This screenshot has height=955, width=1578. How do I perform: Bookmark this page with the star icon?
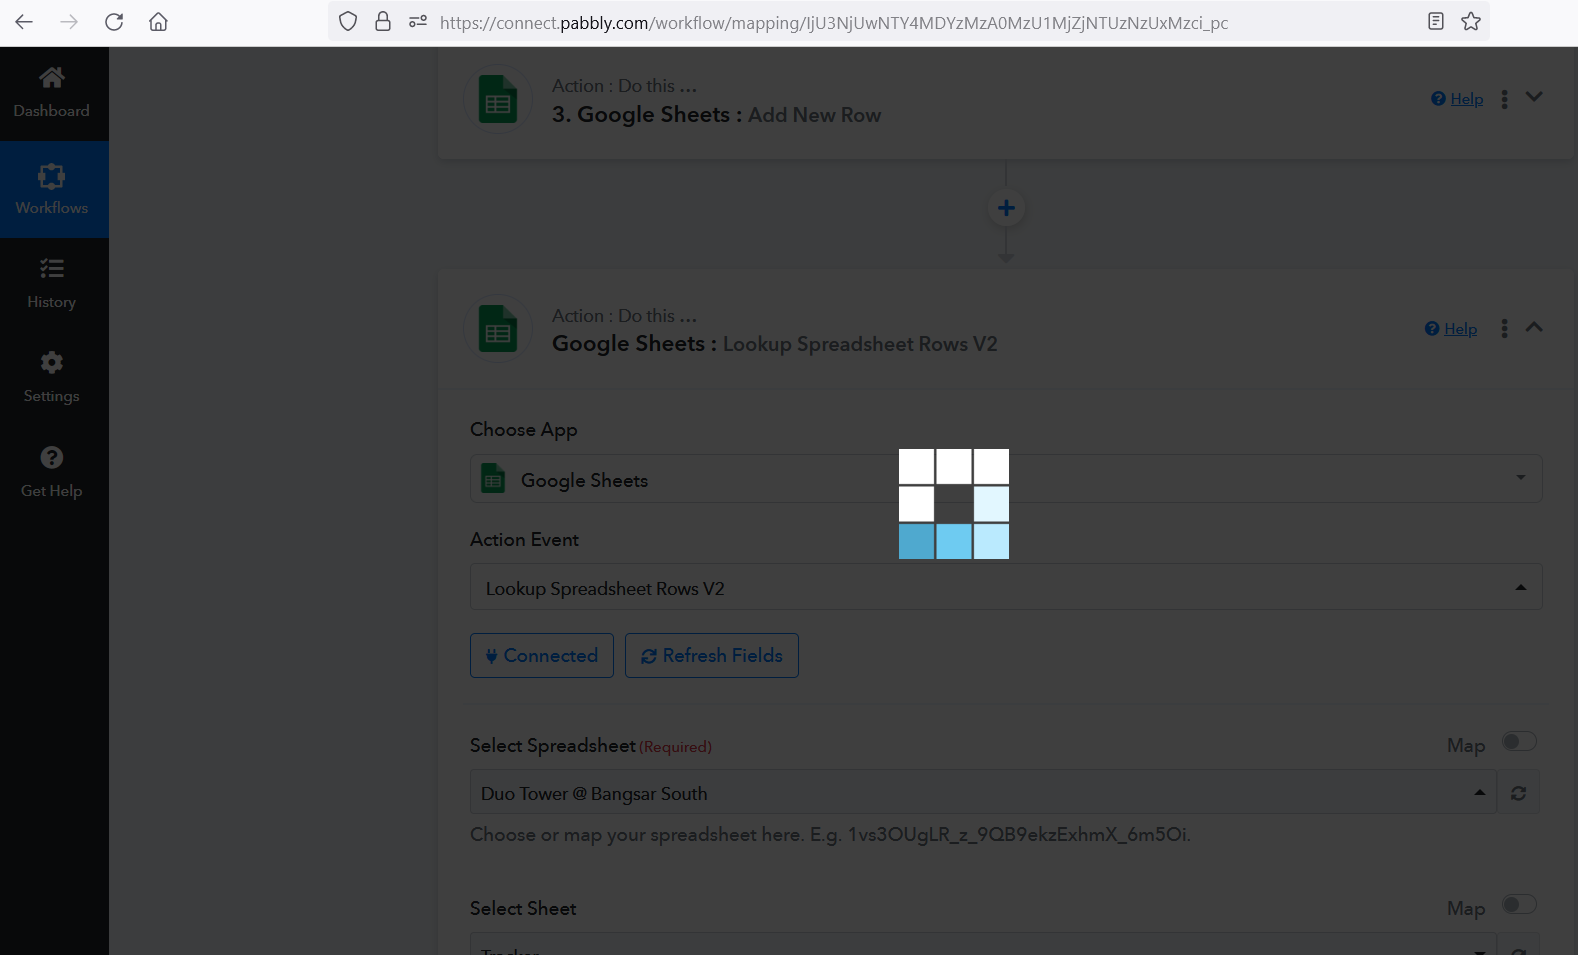click(x=1471, y=22)
